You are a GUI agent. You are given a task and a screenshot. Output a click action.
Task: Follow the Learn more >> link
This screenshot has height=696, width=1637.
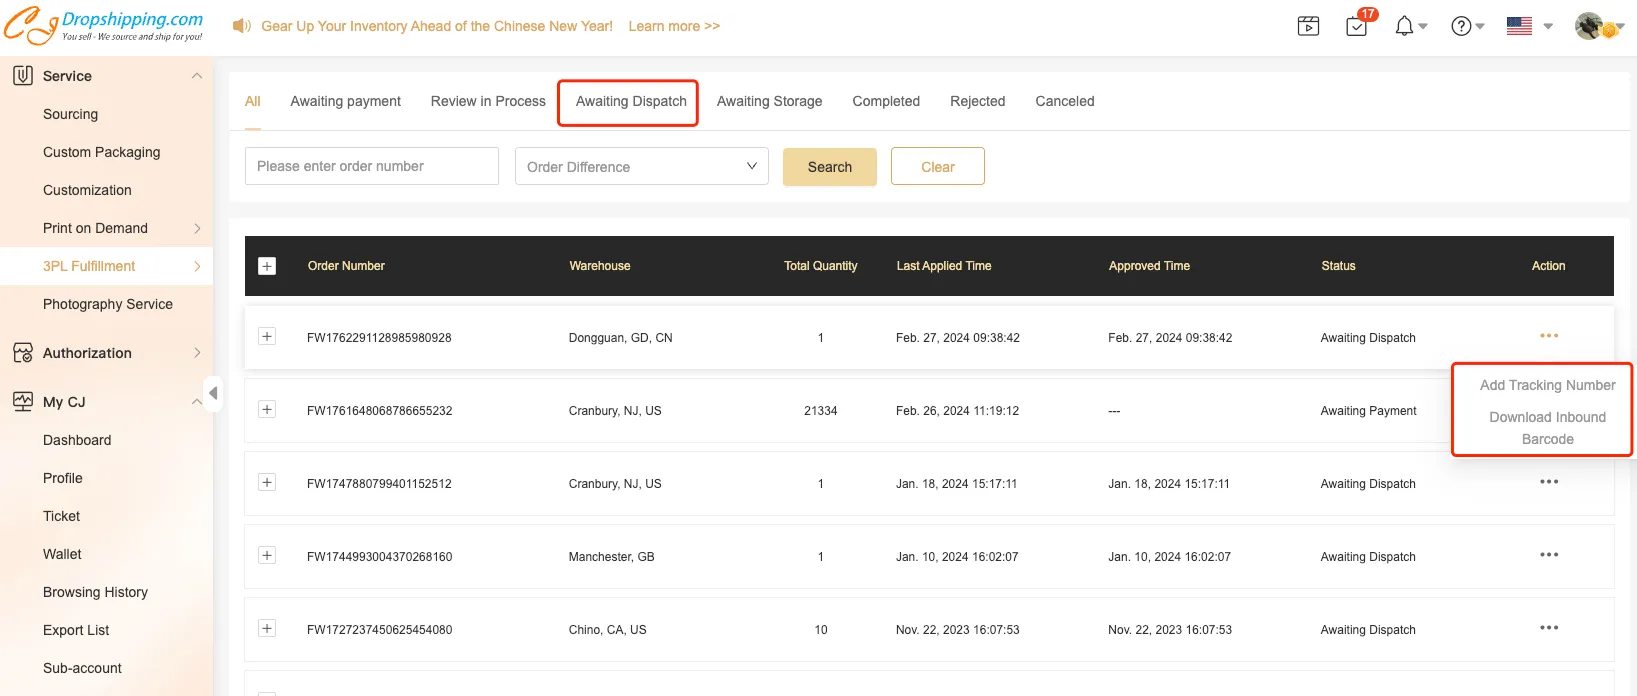point(673,26)
